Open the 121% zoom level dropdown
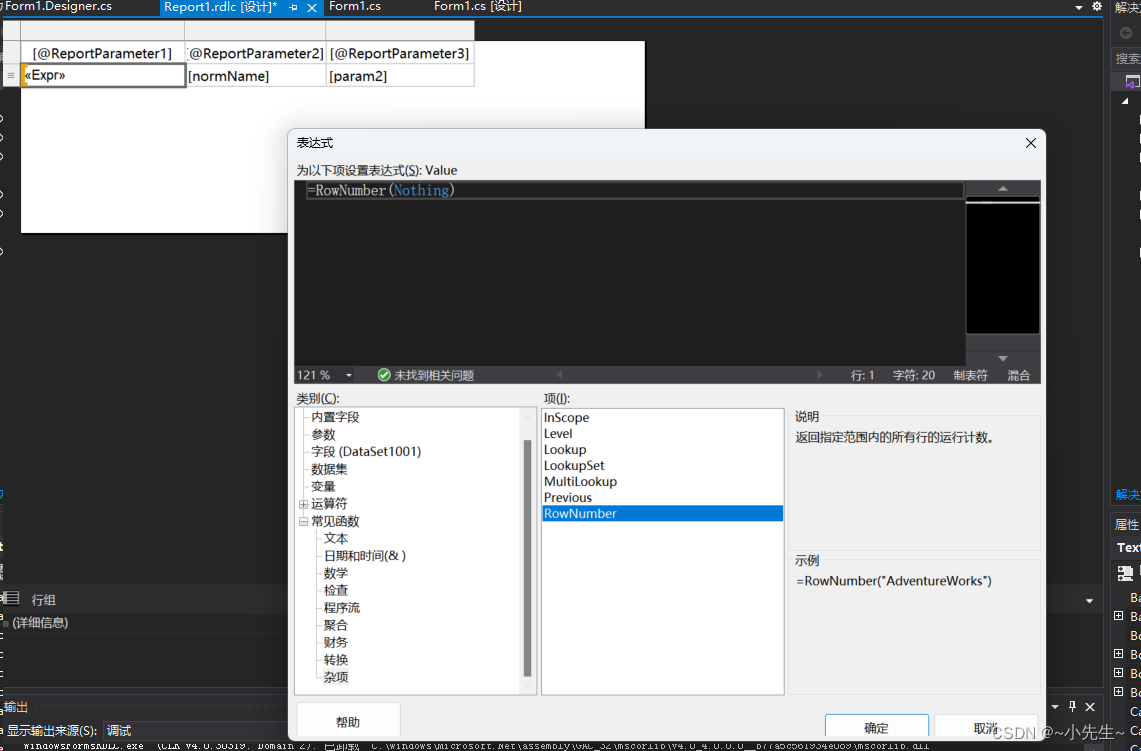Viewport: 1141px width, 751px height. click(348, 375)
